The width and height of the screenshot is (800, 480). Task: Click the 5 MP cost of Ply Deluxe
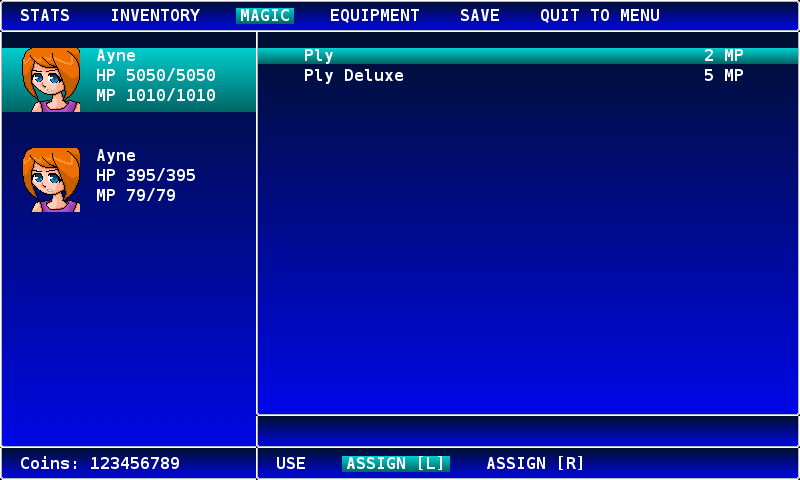[x=723, y=76]
